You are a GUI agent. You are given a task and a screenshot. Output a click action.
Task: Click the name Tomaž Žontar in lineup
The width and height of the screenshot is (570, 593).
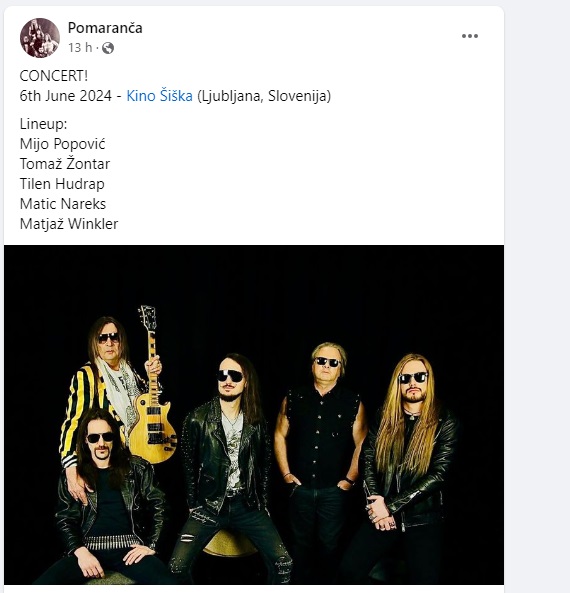pyautogui.click(x=65, y=164)
